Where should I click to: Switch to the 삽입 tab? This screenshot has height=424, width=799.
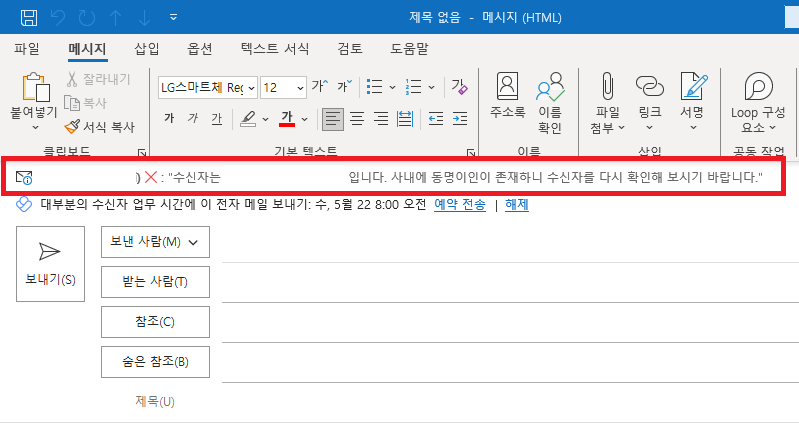147,49
